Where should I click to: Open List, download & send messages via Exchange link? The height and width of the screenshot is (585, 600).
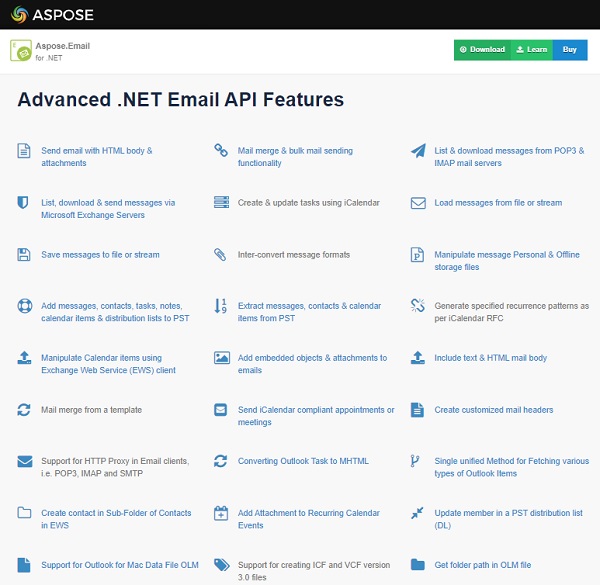pos(108,209)
